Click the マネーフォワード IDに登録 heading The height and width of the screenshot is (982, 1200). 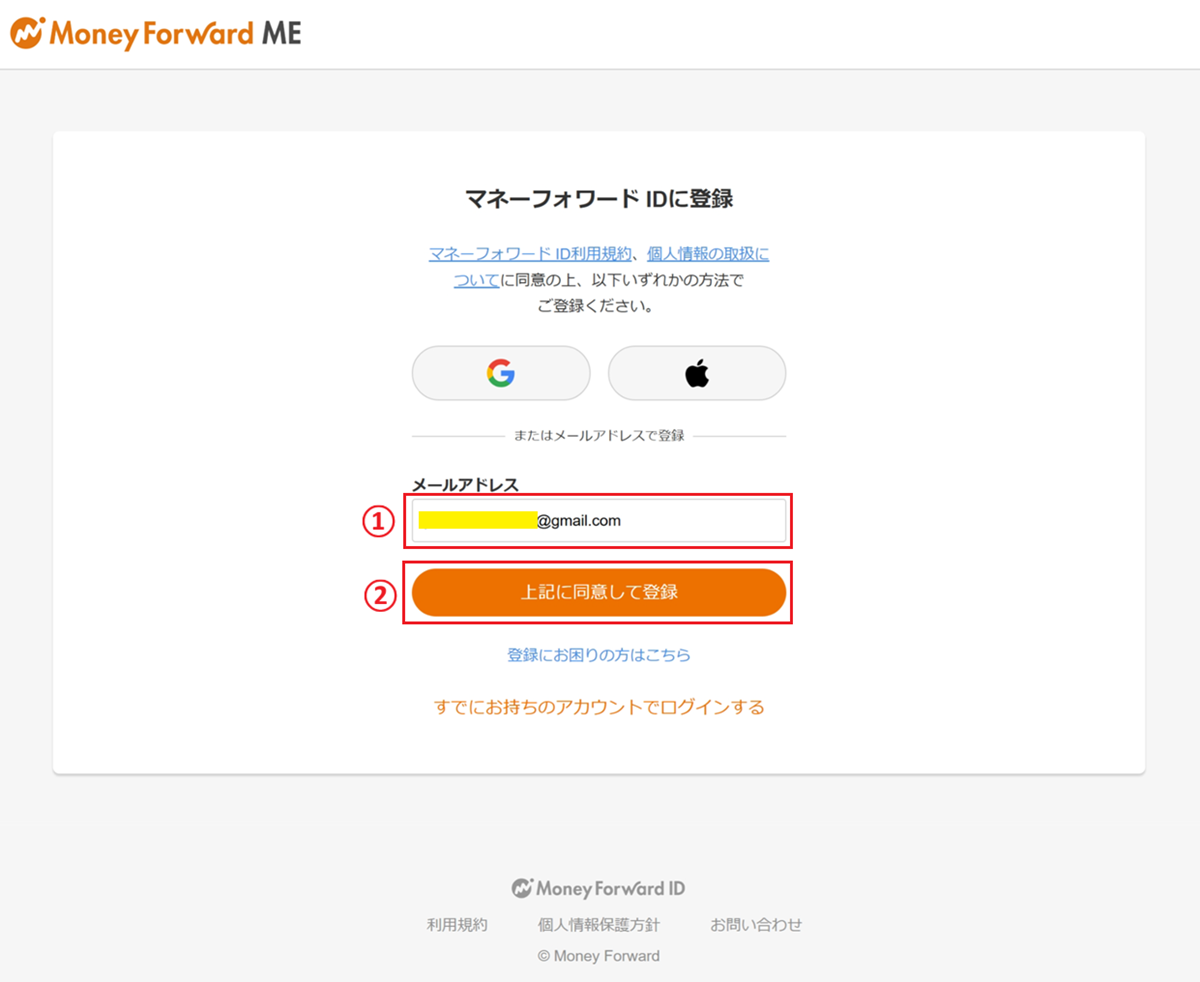click(x=598, y=198)
